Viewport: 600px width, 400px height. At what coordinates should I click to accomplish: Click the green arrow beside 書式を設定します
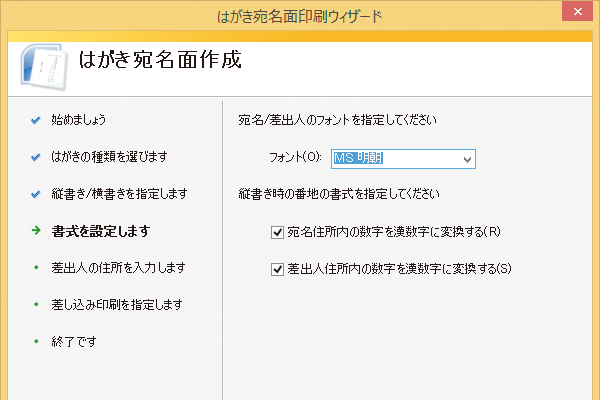(x=36, y=230)
